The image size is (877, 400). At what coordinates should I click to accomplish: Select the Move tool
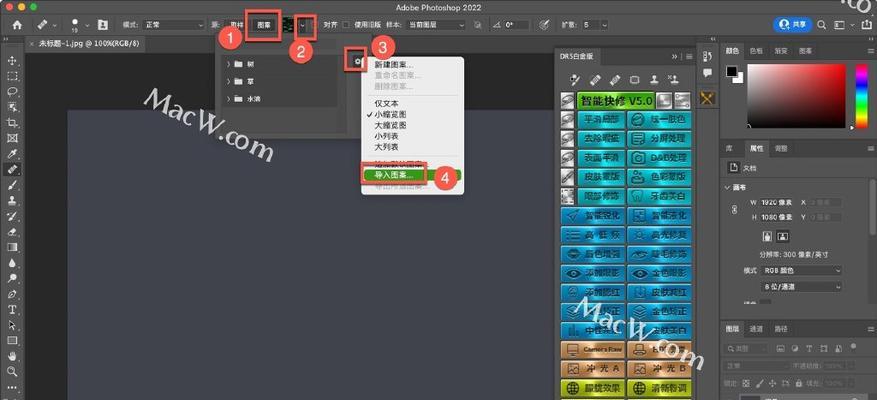12,60
